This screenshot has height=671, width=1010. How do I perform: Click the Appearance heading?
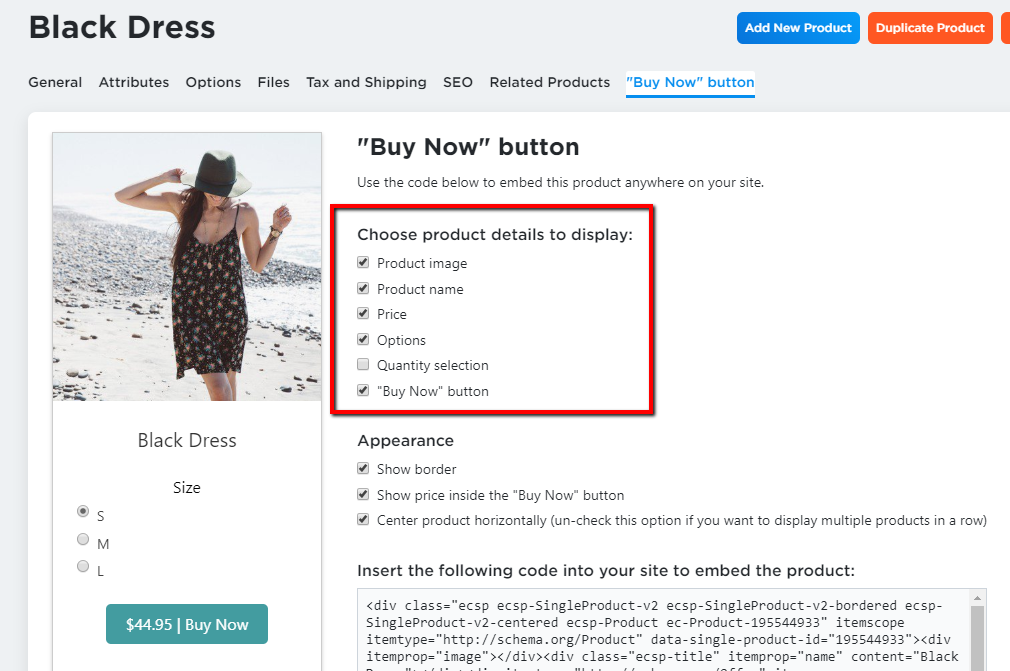point(405,441)
